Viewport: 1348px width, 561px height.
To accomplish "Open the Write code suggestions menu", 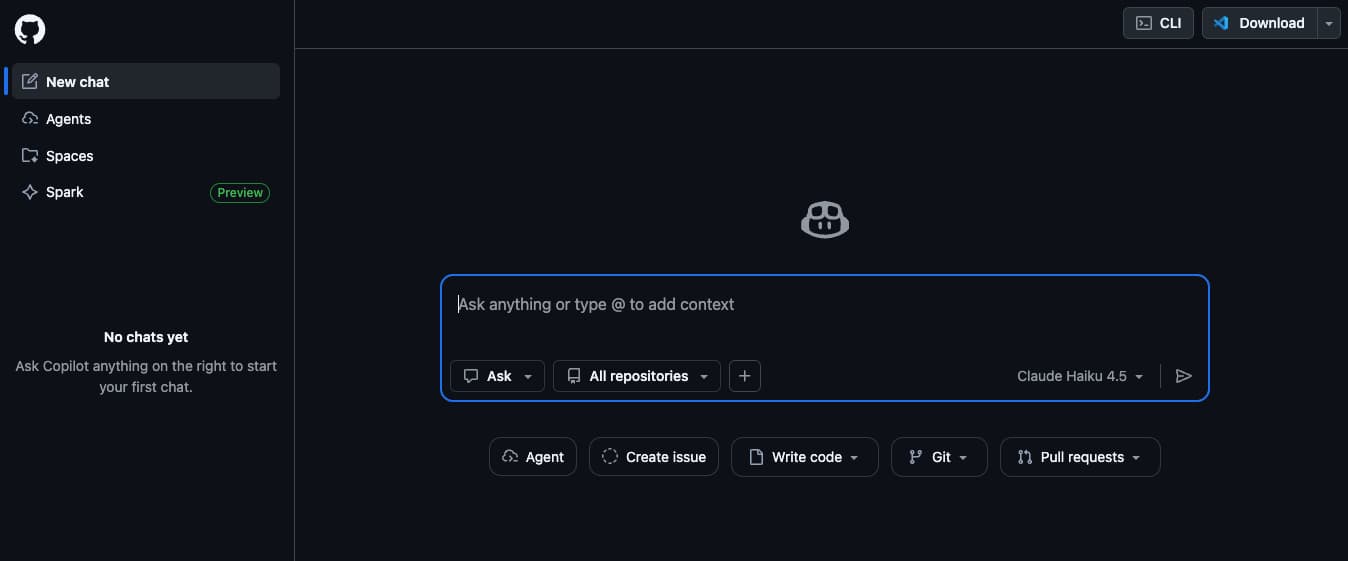I will (x=805, y=457).
